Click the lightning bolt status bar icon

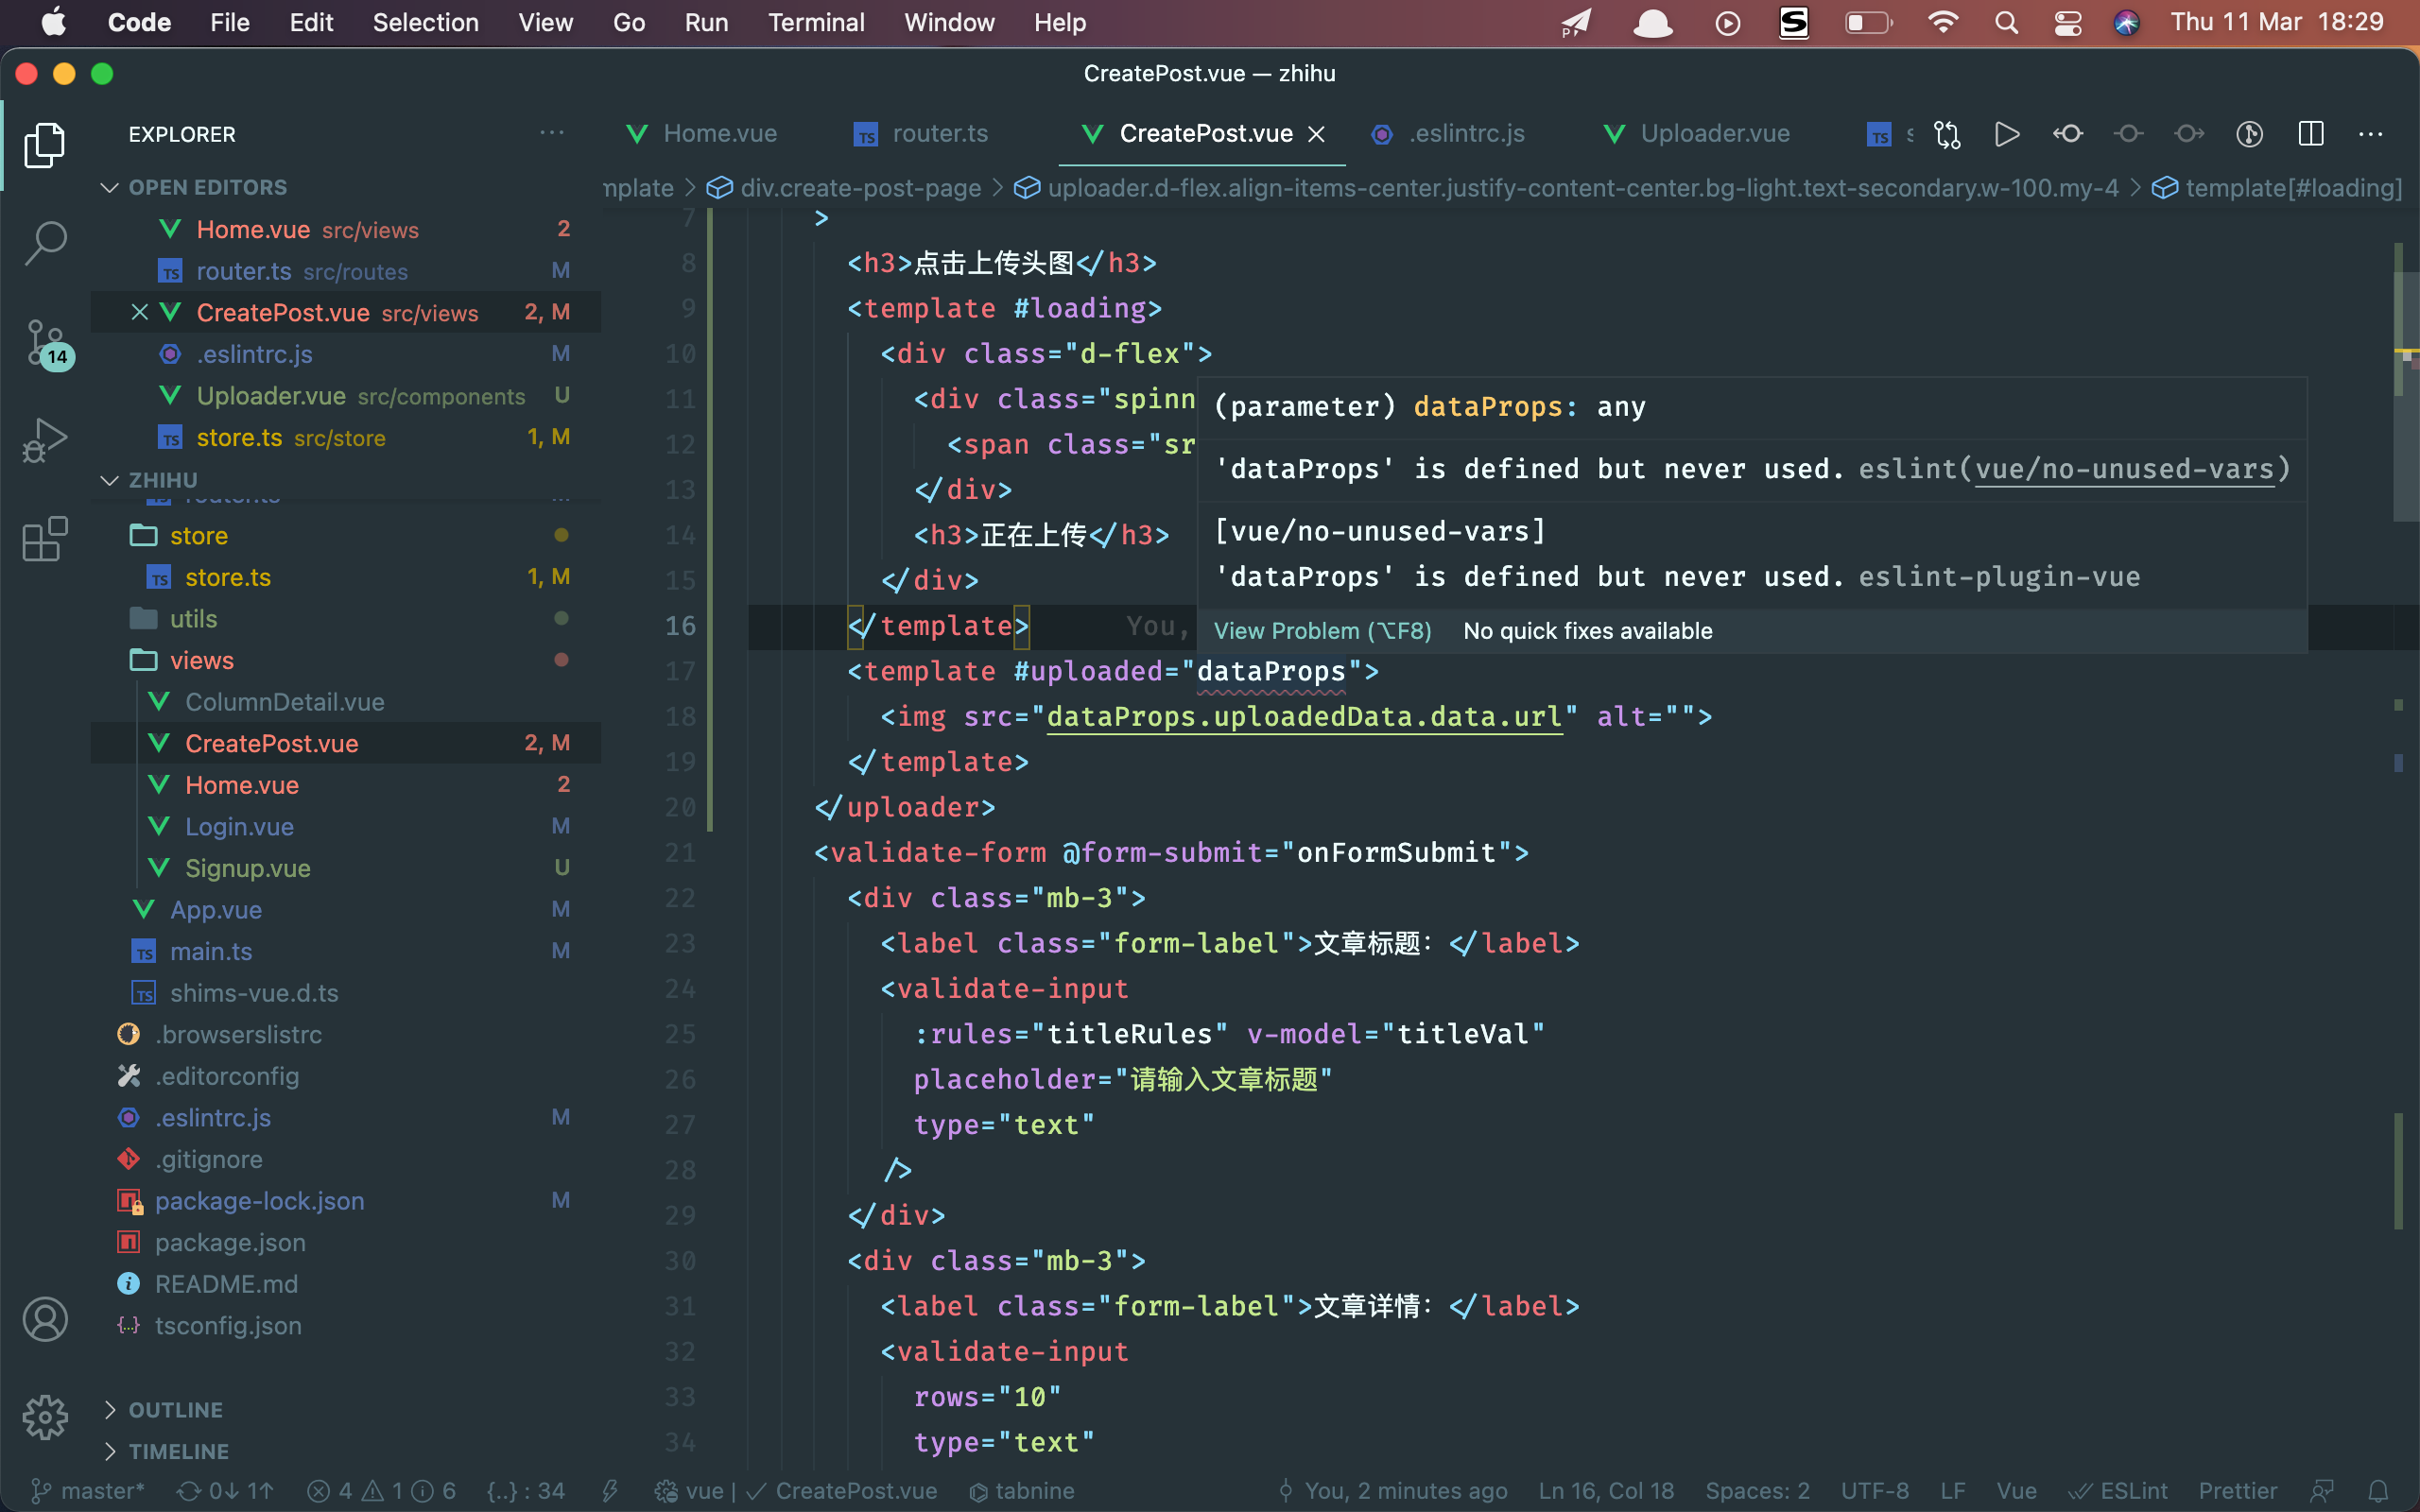coord(609,1491)
